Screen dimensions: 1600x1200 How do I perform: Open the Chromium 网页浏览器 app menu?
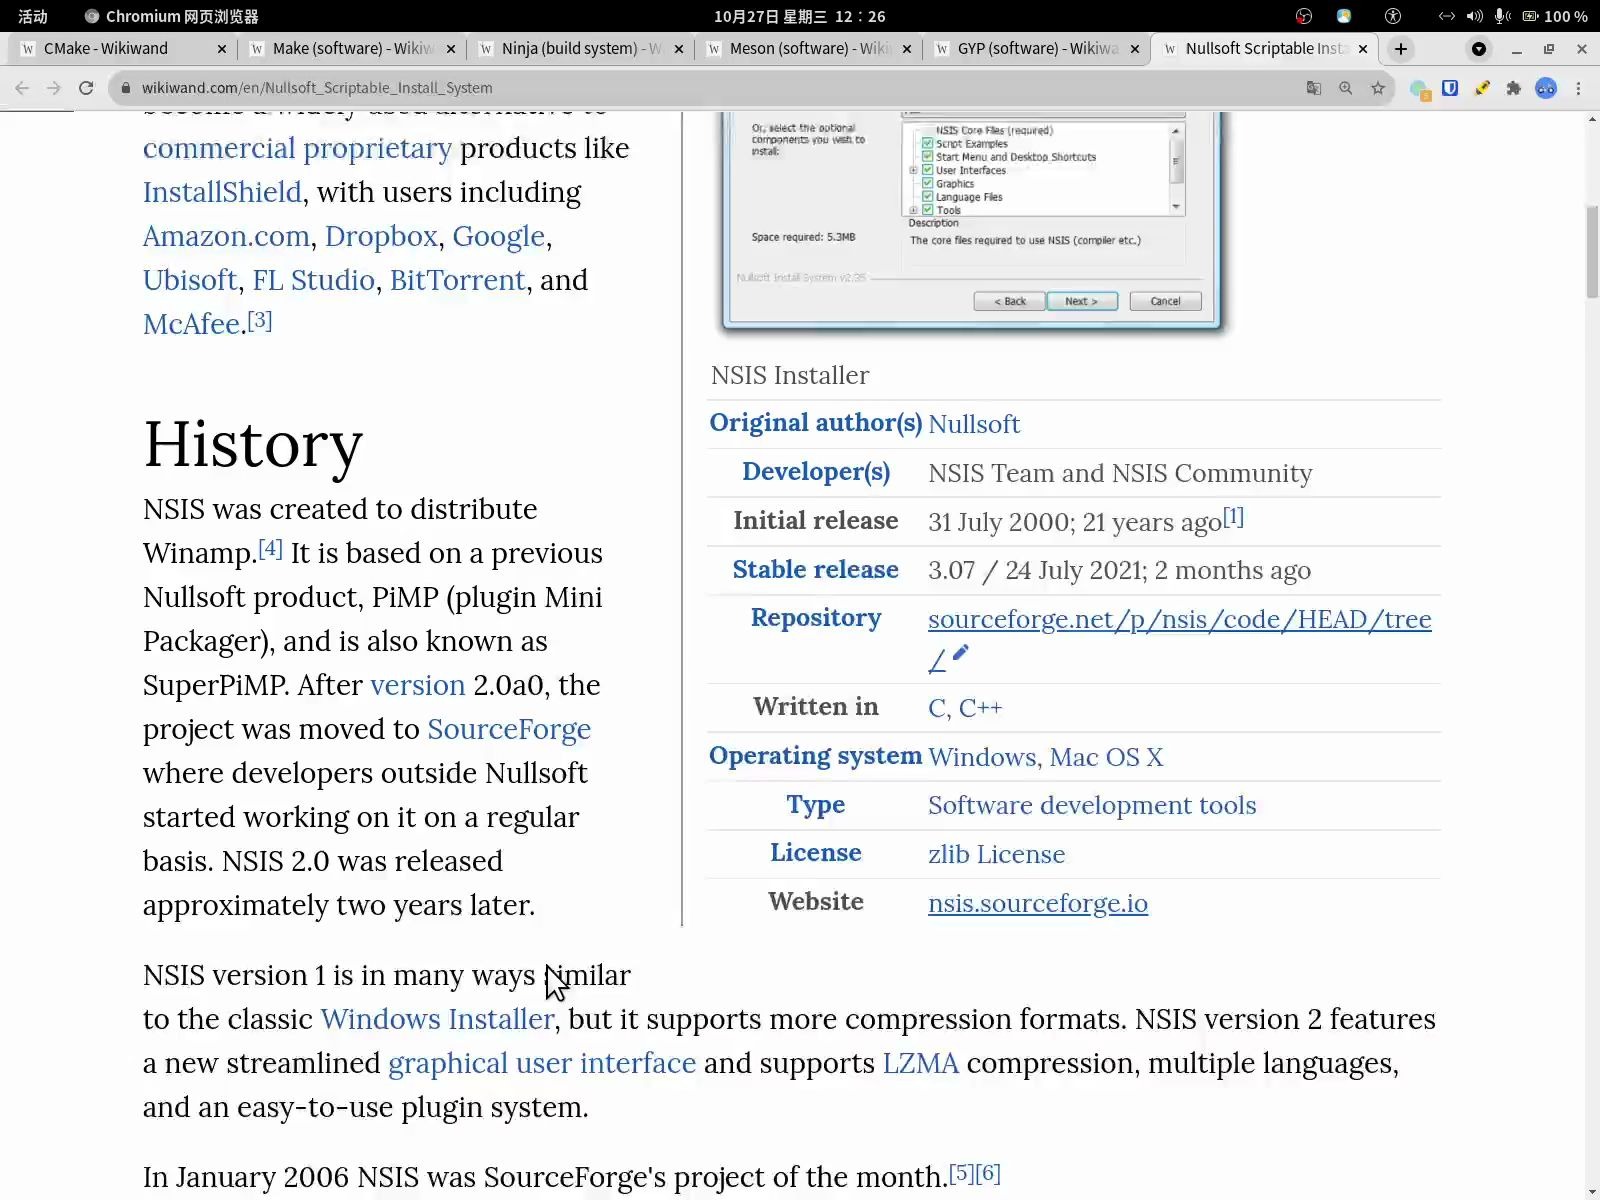click(172, 16)
